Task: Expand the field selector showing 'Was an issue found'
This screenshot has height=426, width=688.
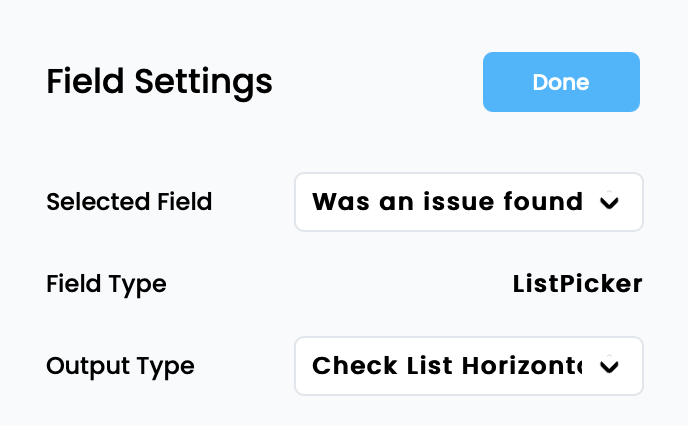Action: pos(468,202)
